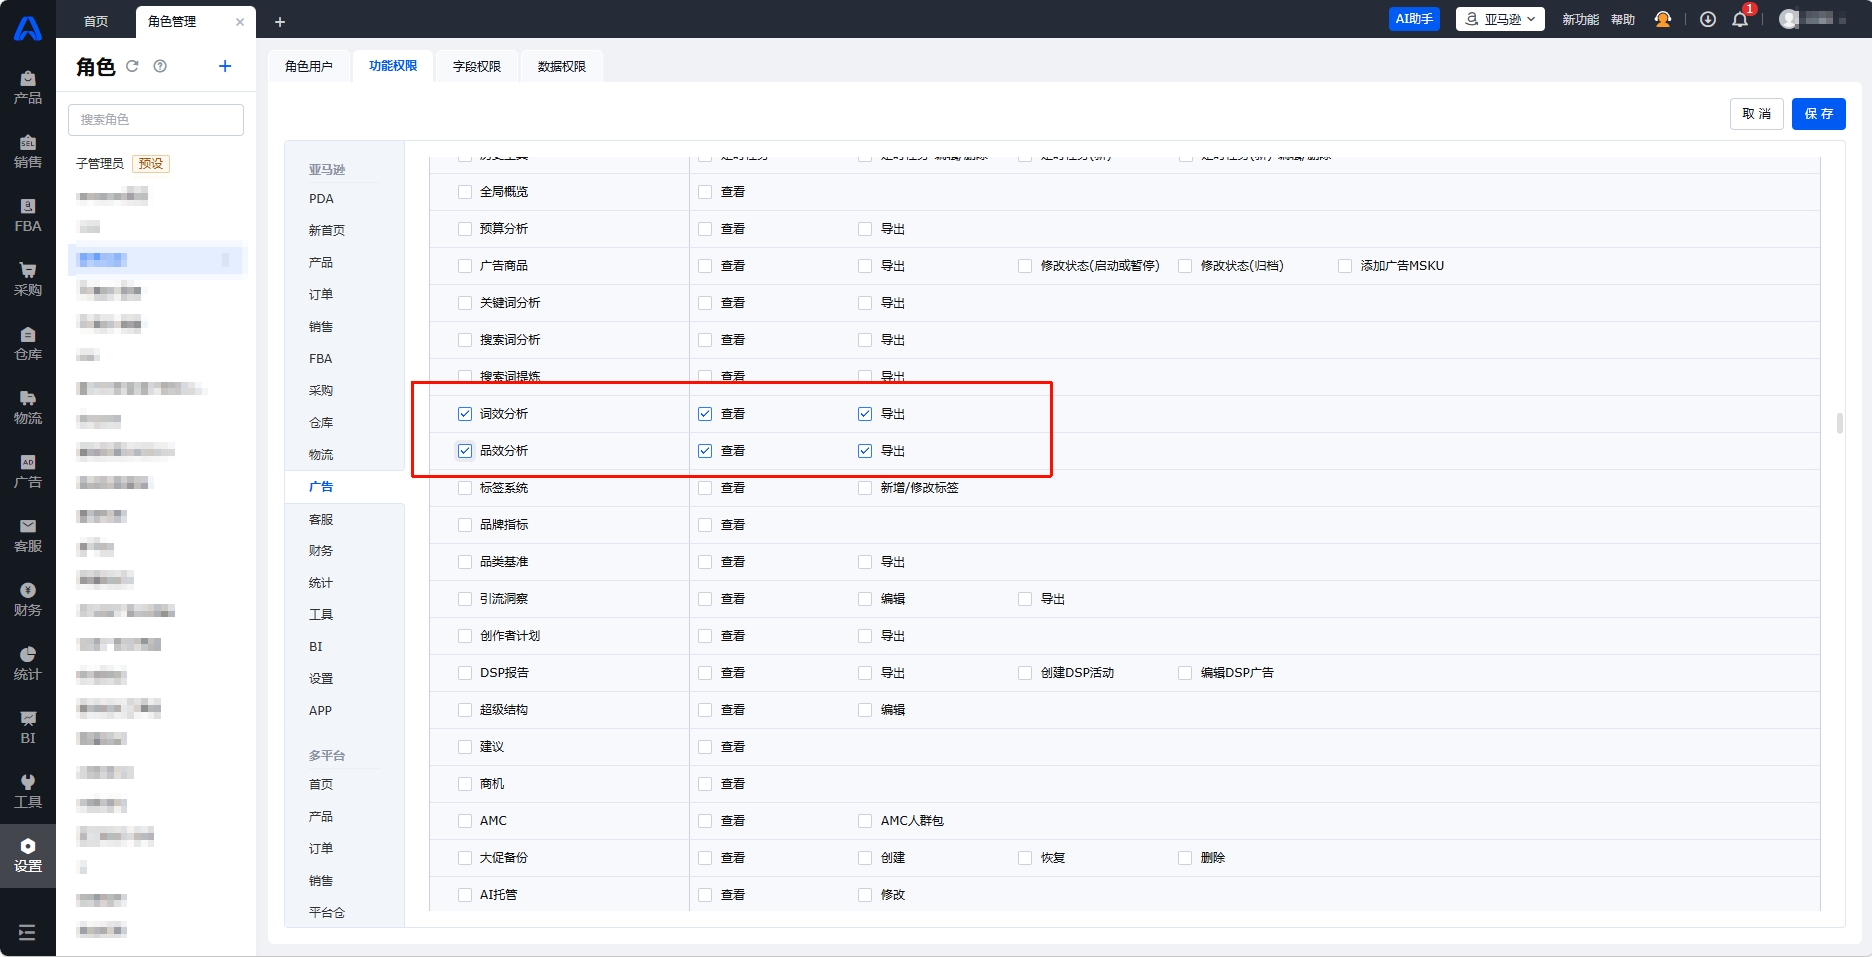Check 编辑 in the 引流洞察 row

click(865, 599)
